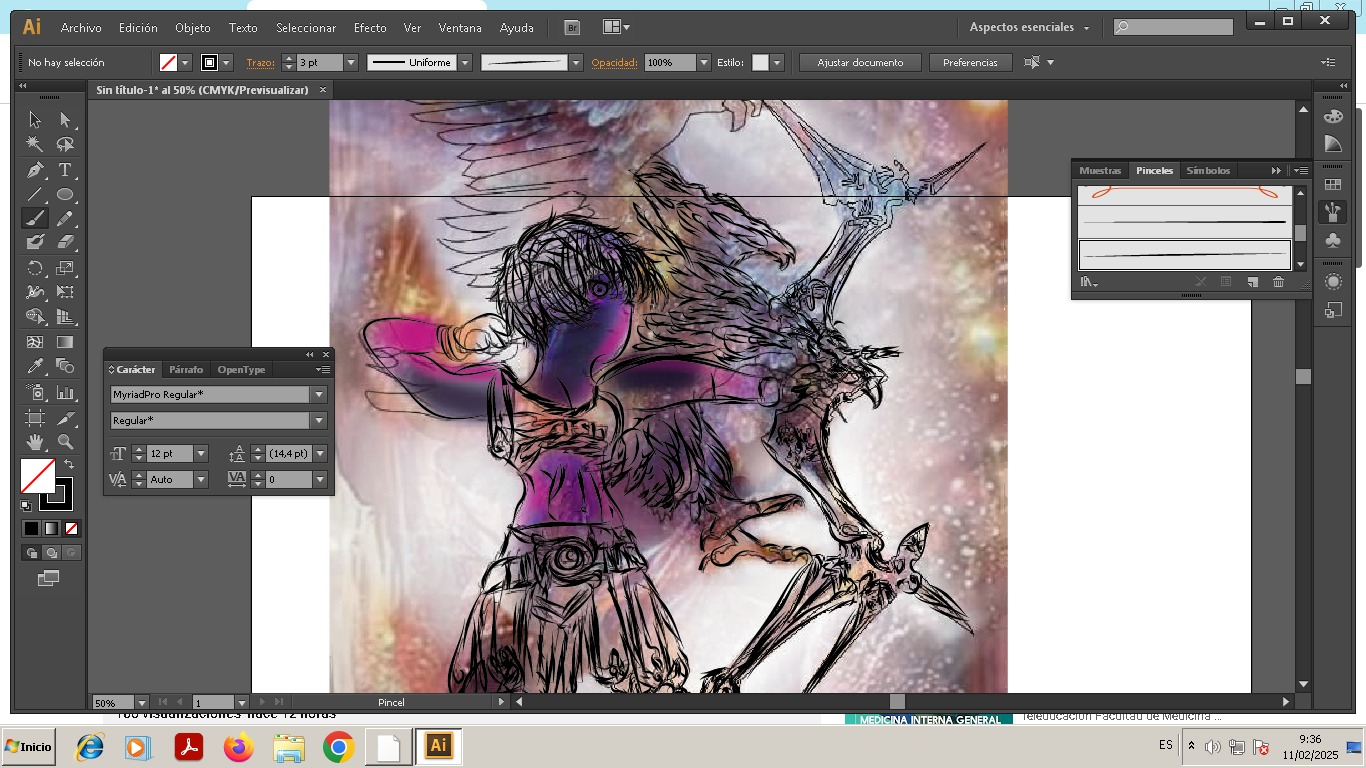Click Ajustar documento button

(x=860, y=62)
